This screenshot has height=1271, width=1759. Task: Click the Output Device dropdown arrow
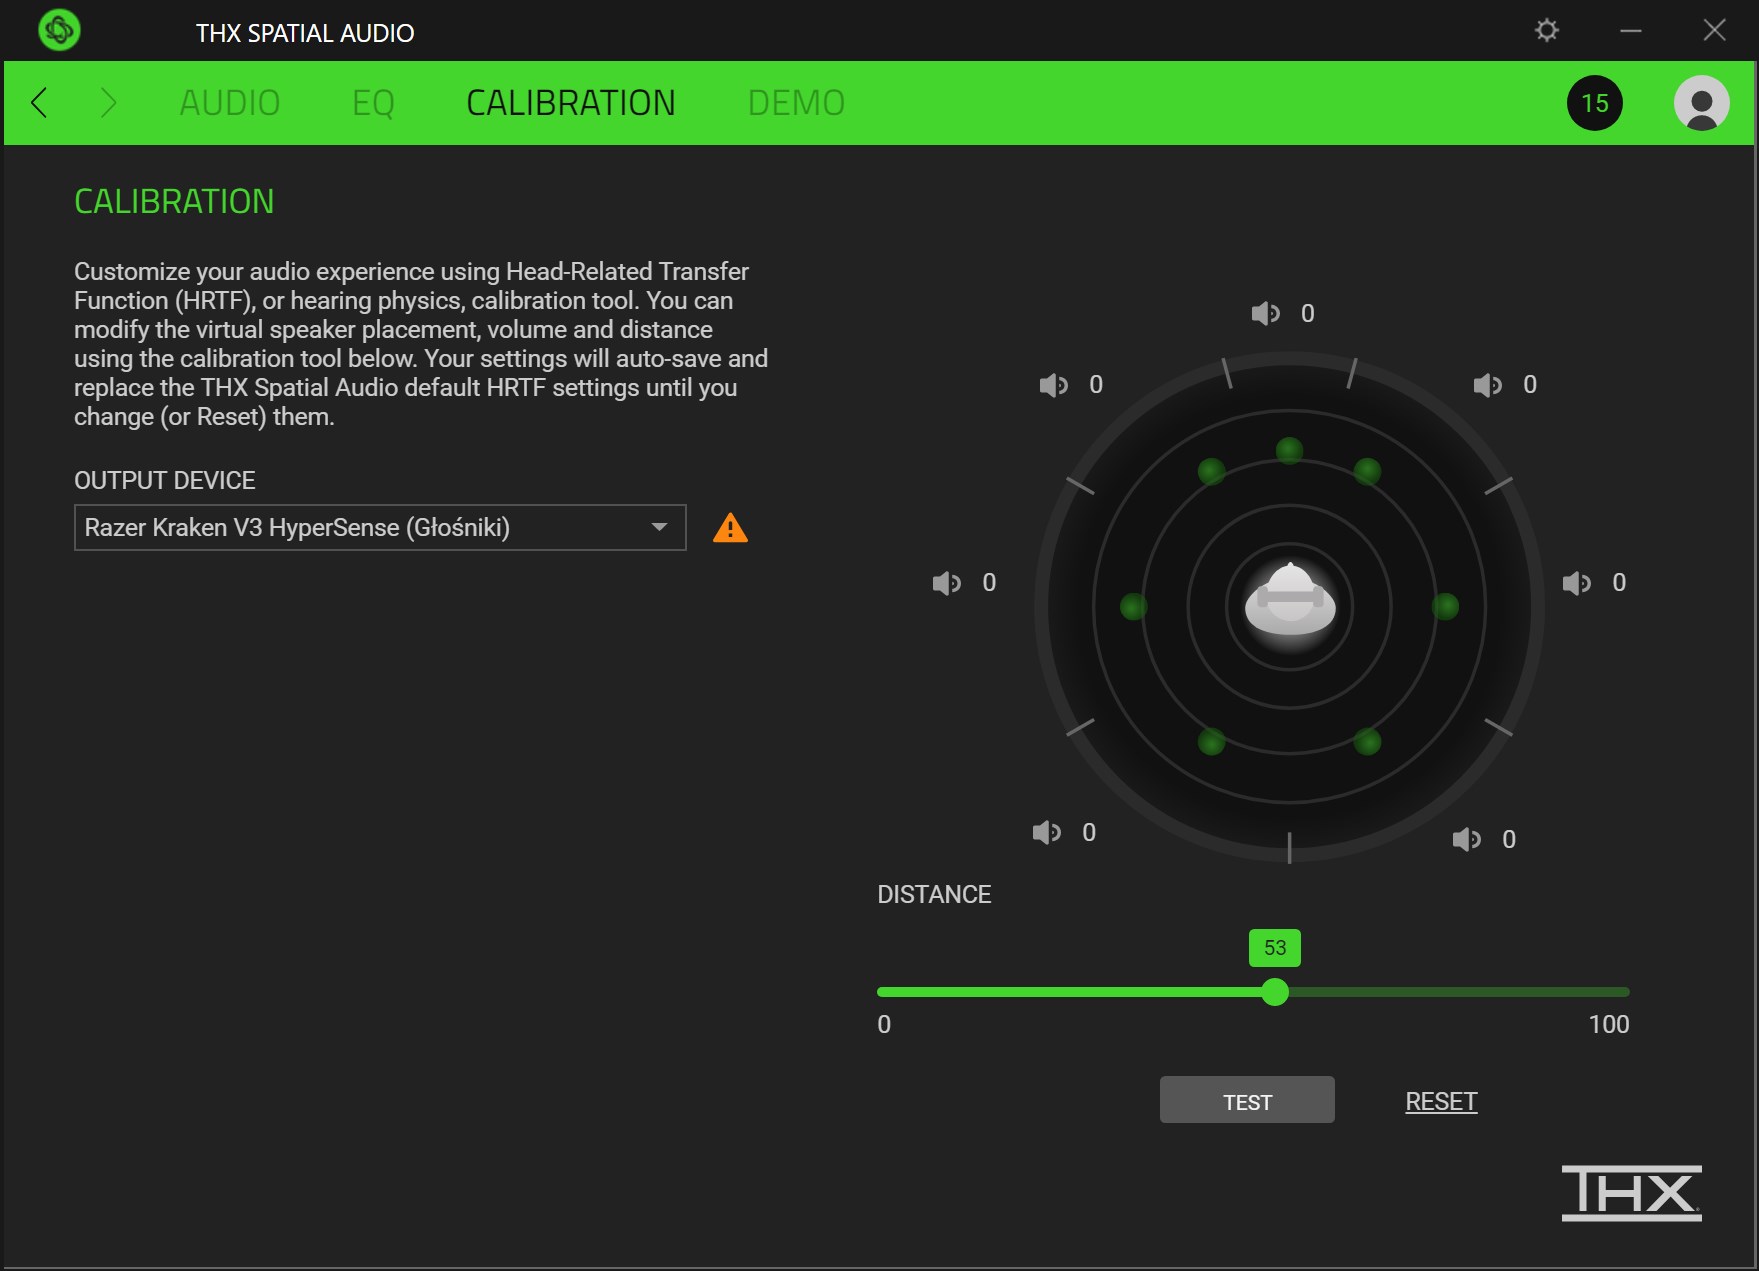click(x=659, y=527)
